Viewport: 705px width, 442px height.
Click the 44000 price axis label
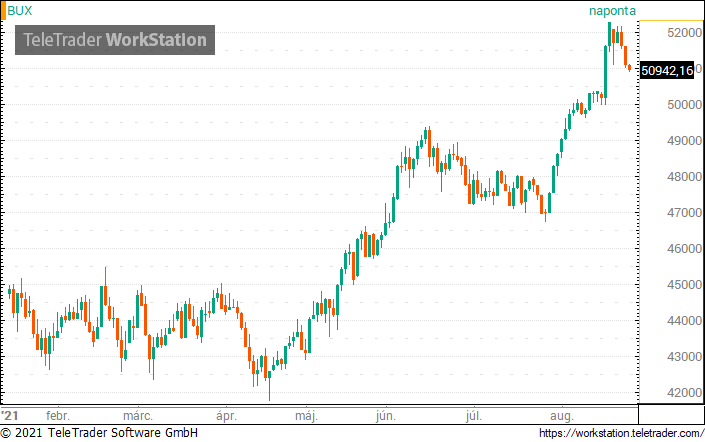(684, 321)
